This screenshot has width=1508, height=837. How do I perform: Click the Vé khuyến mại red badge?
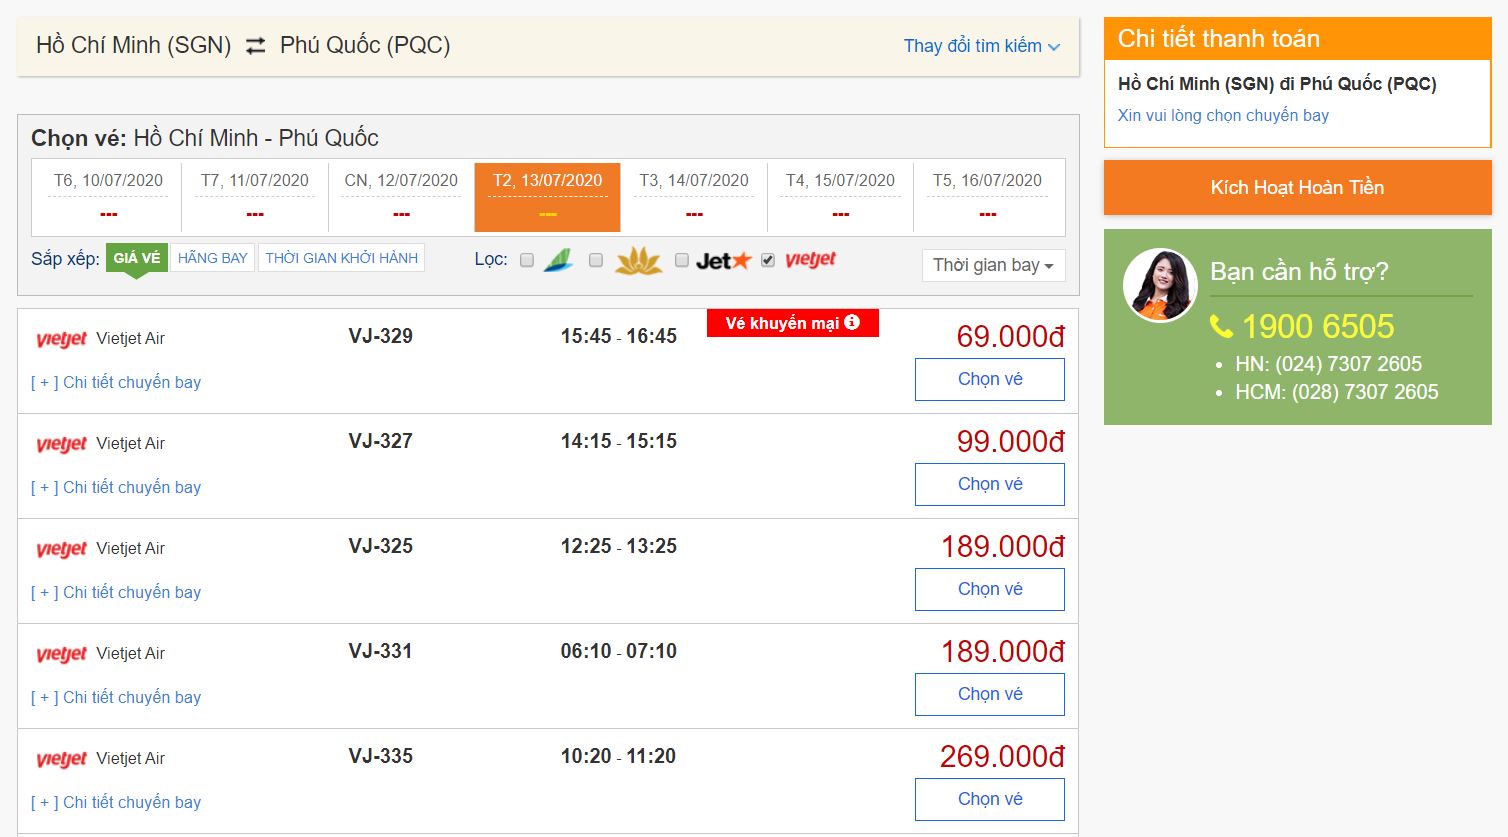point(792,323)
